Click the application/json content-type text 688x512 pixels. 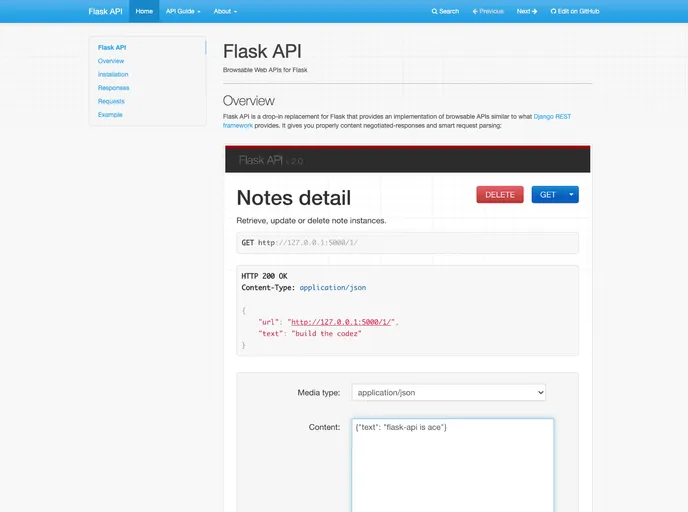333,288
